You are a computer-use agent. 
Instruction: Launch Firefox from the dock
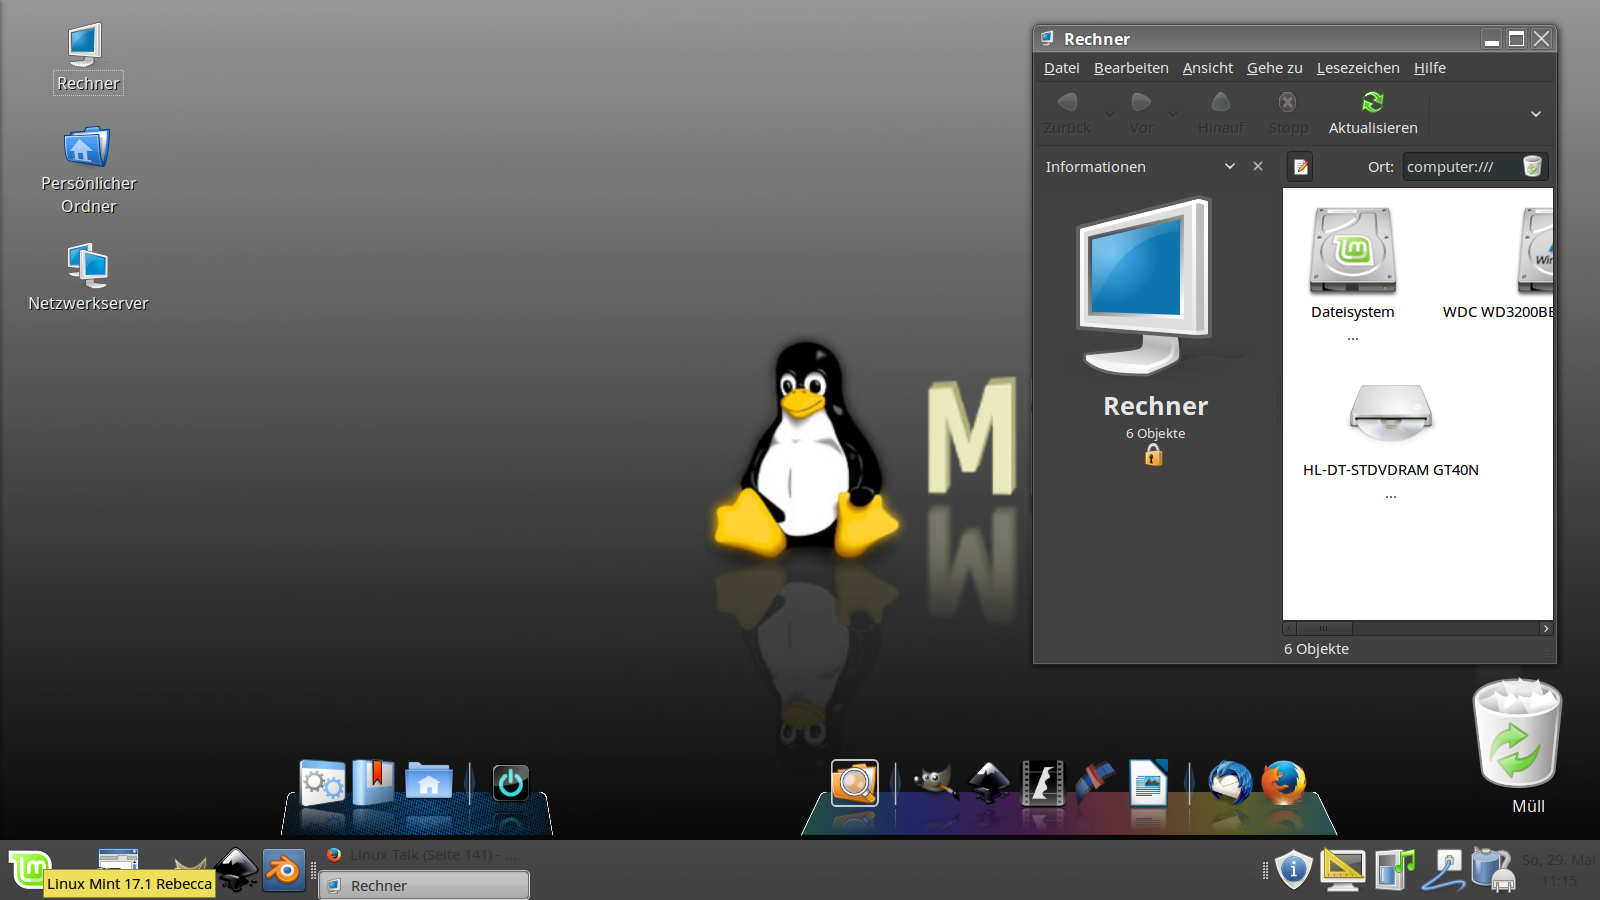point(1284,782)
